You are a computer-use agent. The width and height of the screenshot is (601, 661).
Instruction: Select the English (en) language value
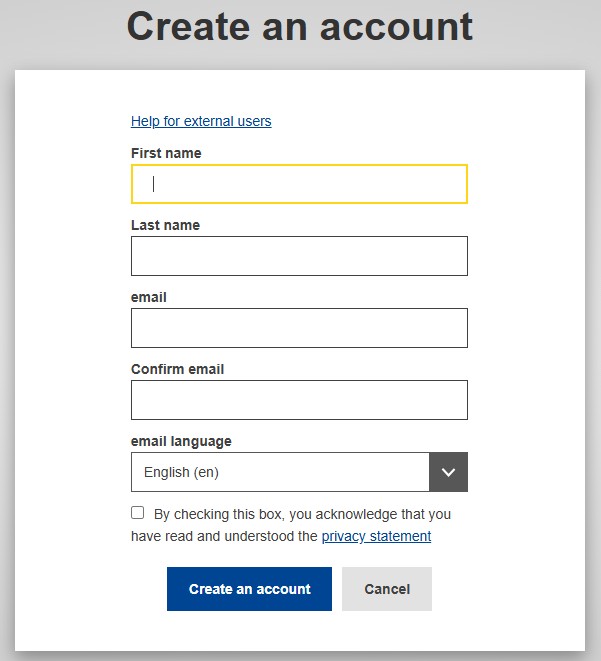pos(181,472)
